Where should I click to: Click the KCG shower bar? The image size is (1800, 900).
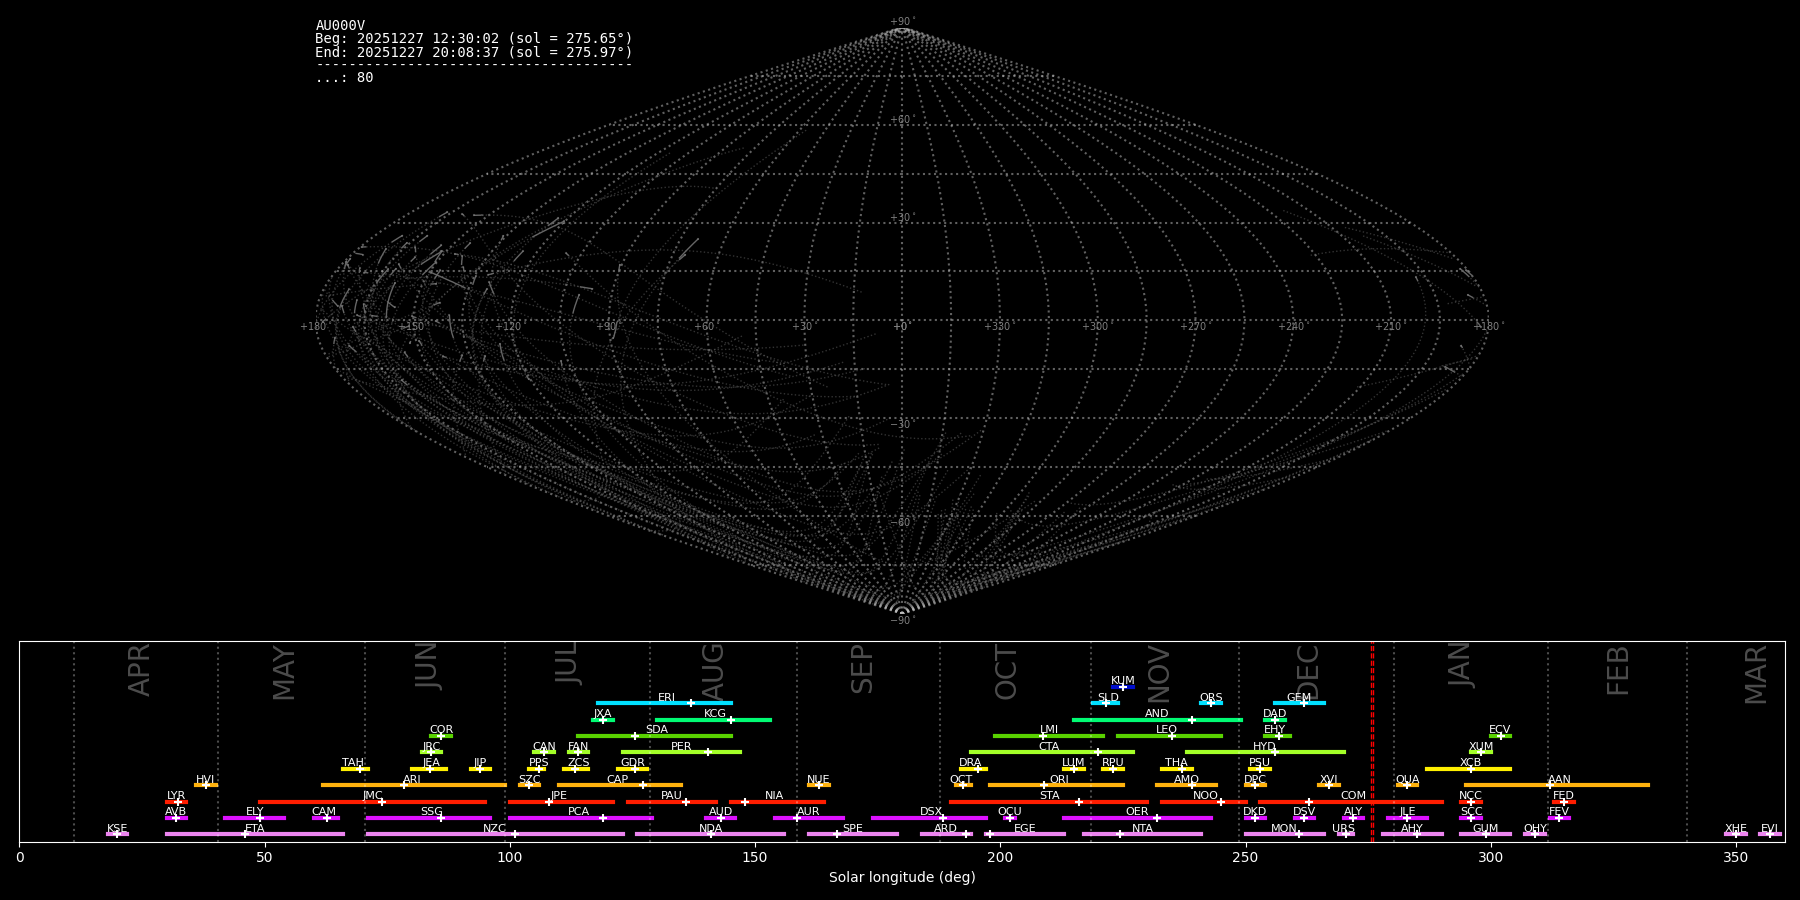click(713, 720)
